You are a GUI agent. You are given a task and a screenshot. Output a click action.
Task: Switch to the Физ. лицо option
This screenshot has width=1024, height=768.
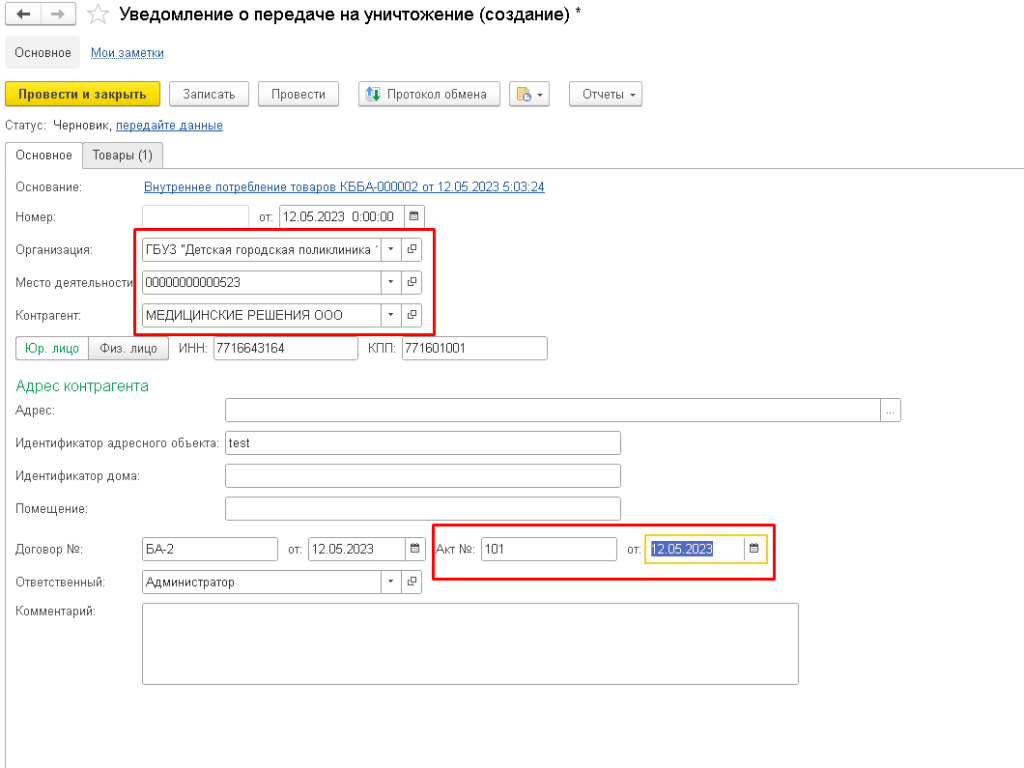click(129, 348)
